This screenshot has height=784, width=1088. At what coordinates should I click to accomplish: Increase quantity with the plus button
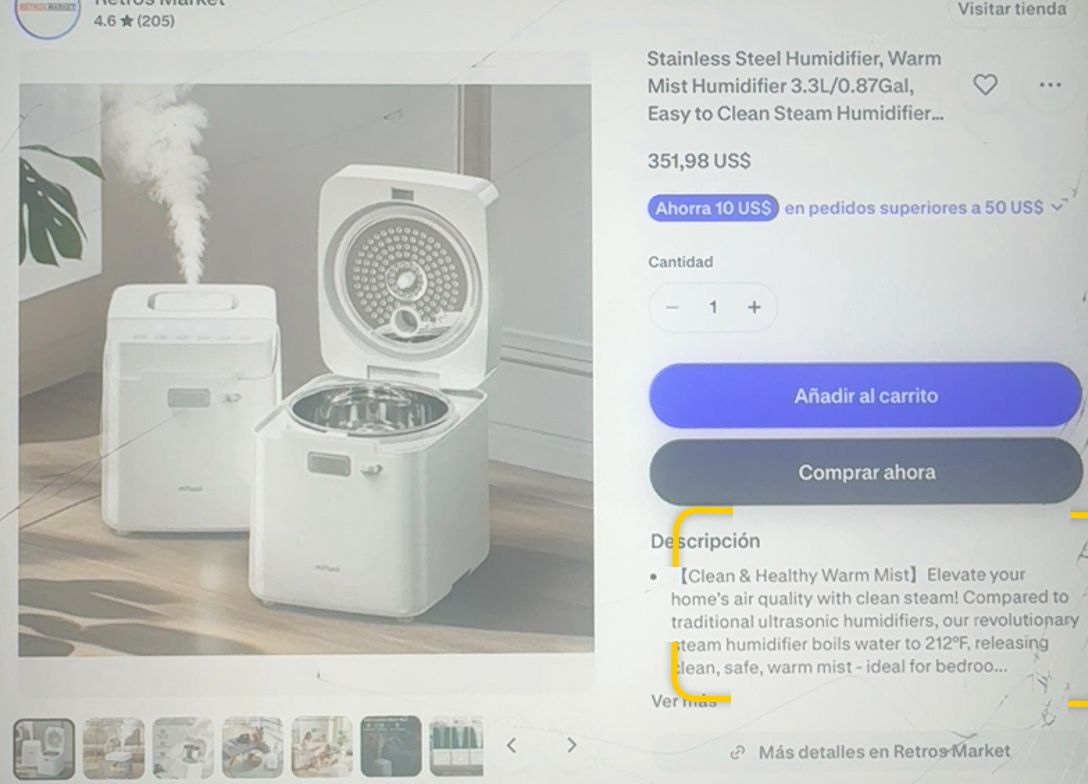pyautogui.click(x=754, y=307)
